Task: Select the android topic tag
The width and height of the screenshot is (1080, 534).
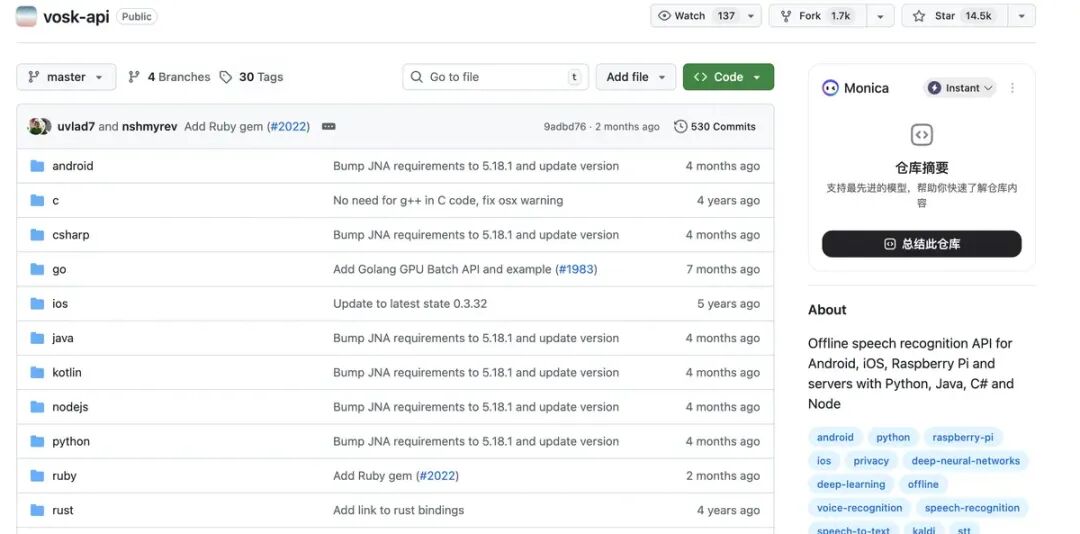Action: pos(835,438)
